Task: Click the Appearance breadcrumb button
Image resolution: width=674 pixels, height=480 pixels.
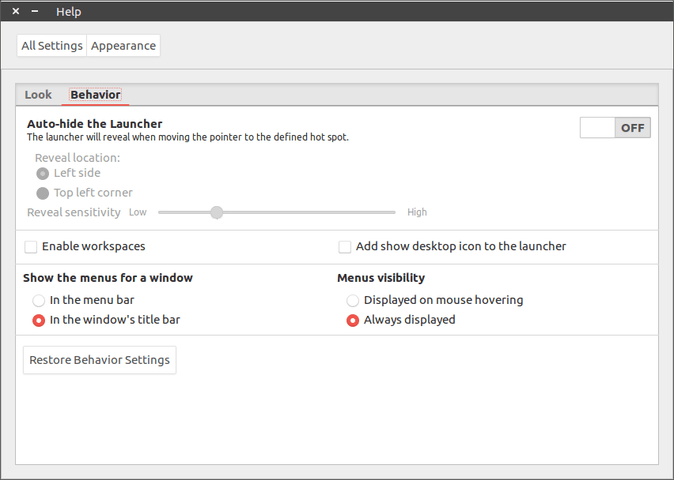Action: [124, 46]
